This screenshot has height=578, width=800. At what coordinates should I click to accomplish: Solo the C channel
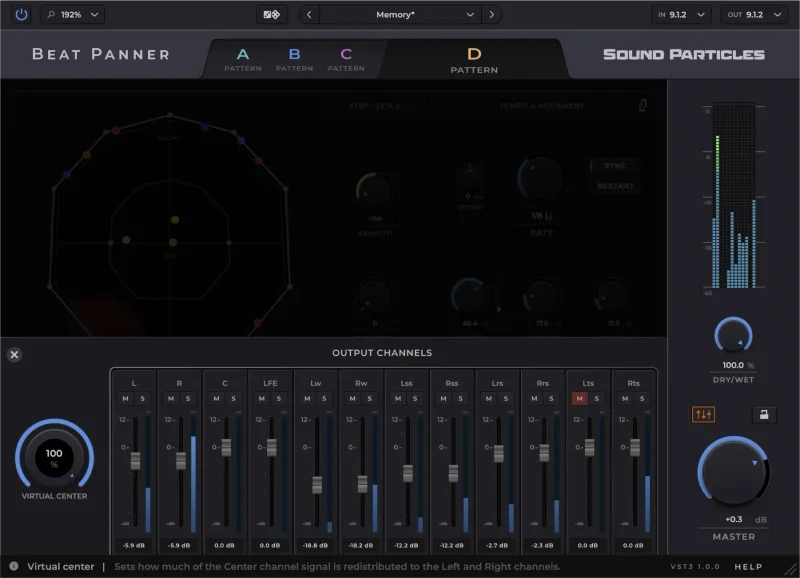[x=233, y=398]
